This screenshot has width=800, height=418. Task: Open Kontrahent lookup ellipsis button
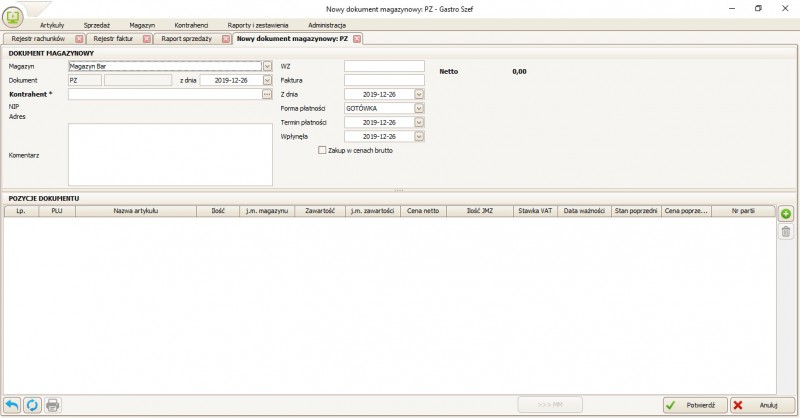267,94
